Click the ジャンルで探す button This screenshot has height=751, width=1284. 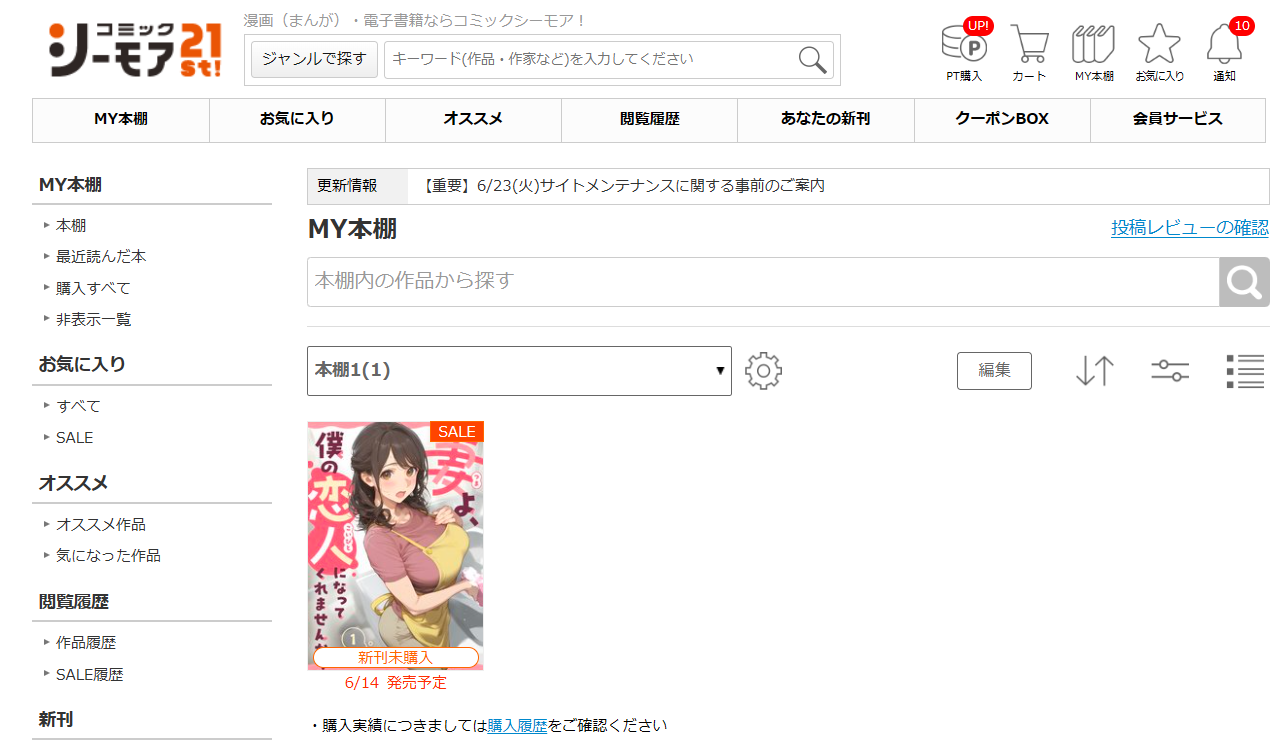[314, 59]
